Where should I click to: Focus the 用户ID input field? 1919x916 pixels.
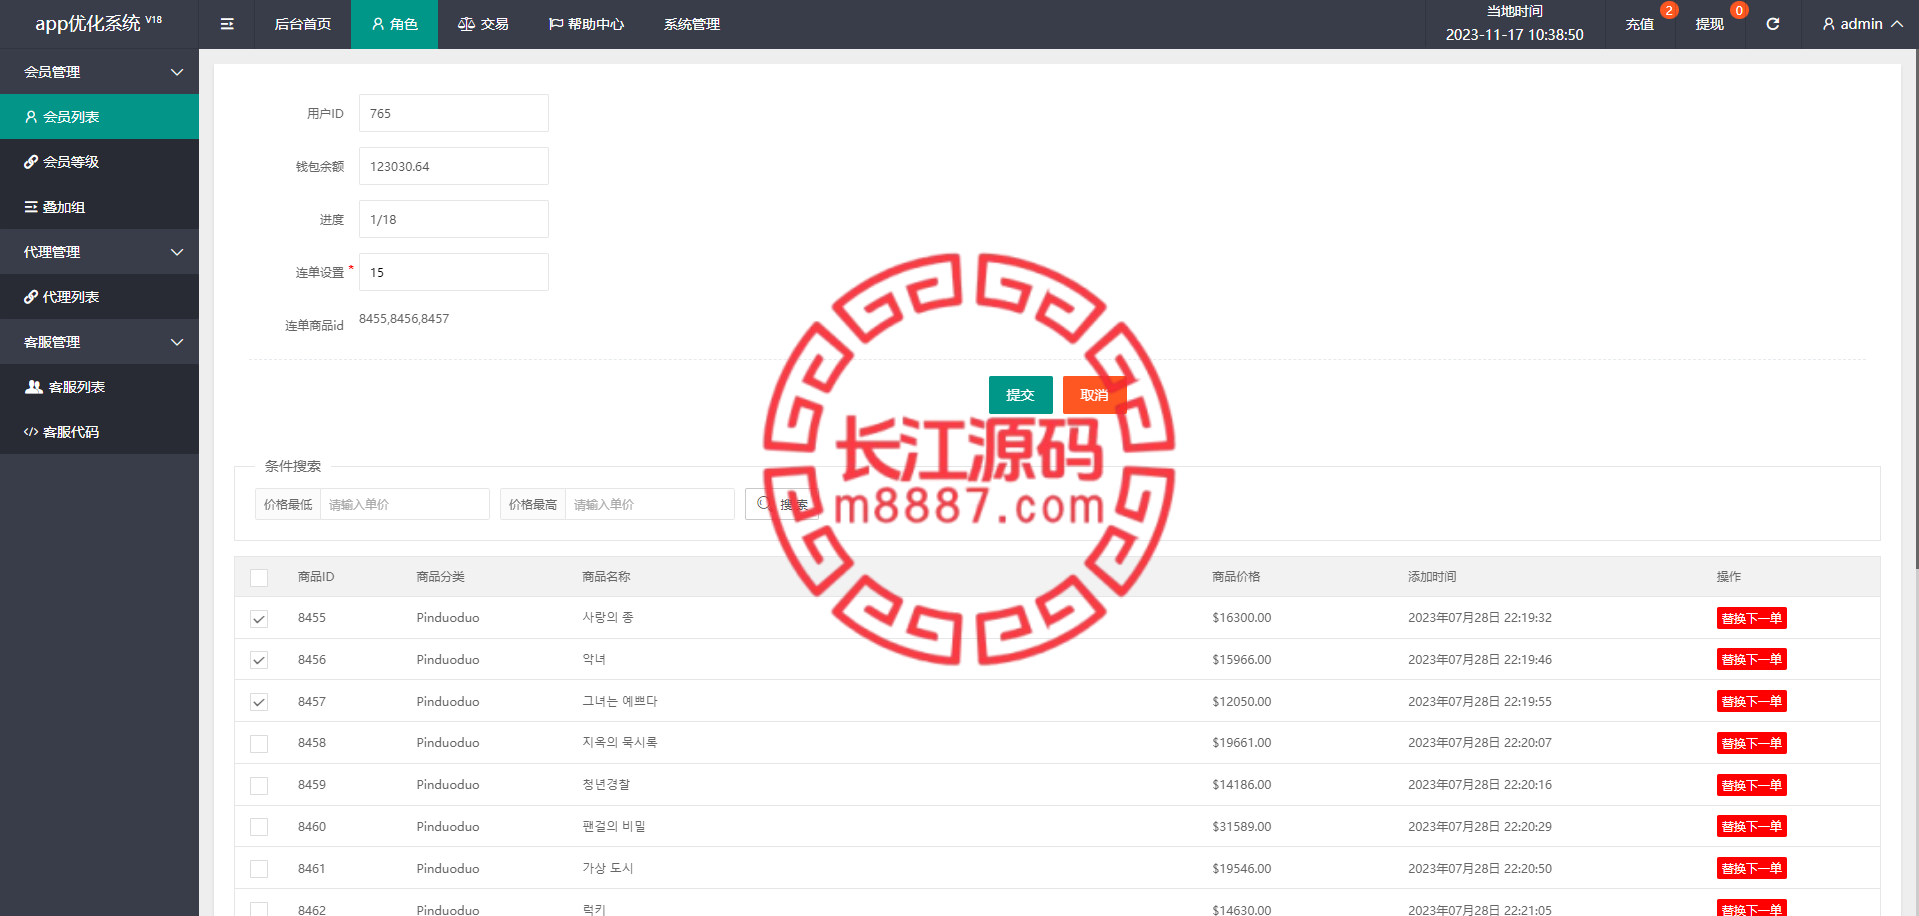[x=454, y=113]
